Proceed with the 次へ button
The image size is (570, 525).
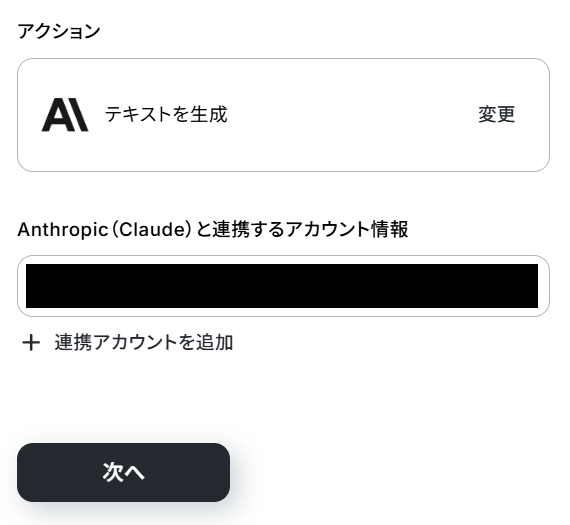[x=123, y=472]
